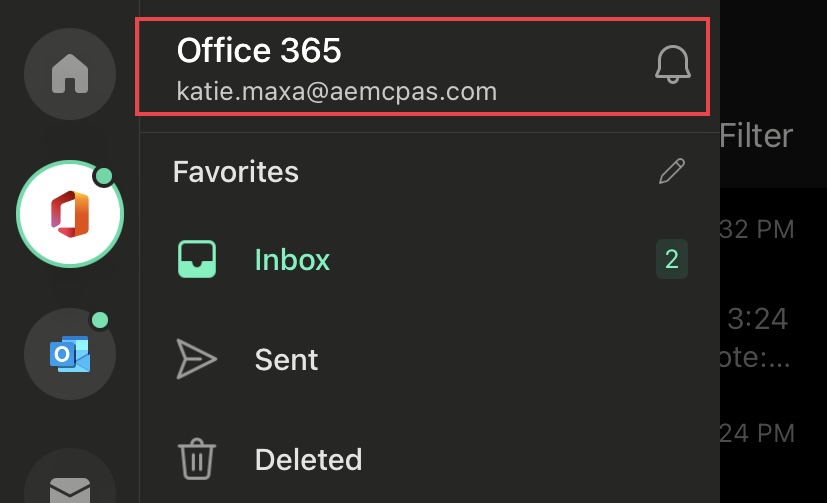Open the Sent folder
Screen dimensions: 827x503
430,360
